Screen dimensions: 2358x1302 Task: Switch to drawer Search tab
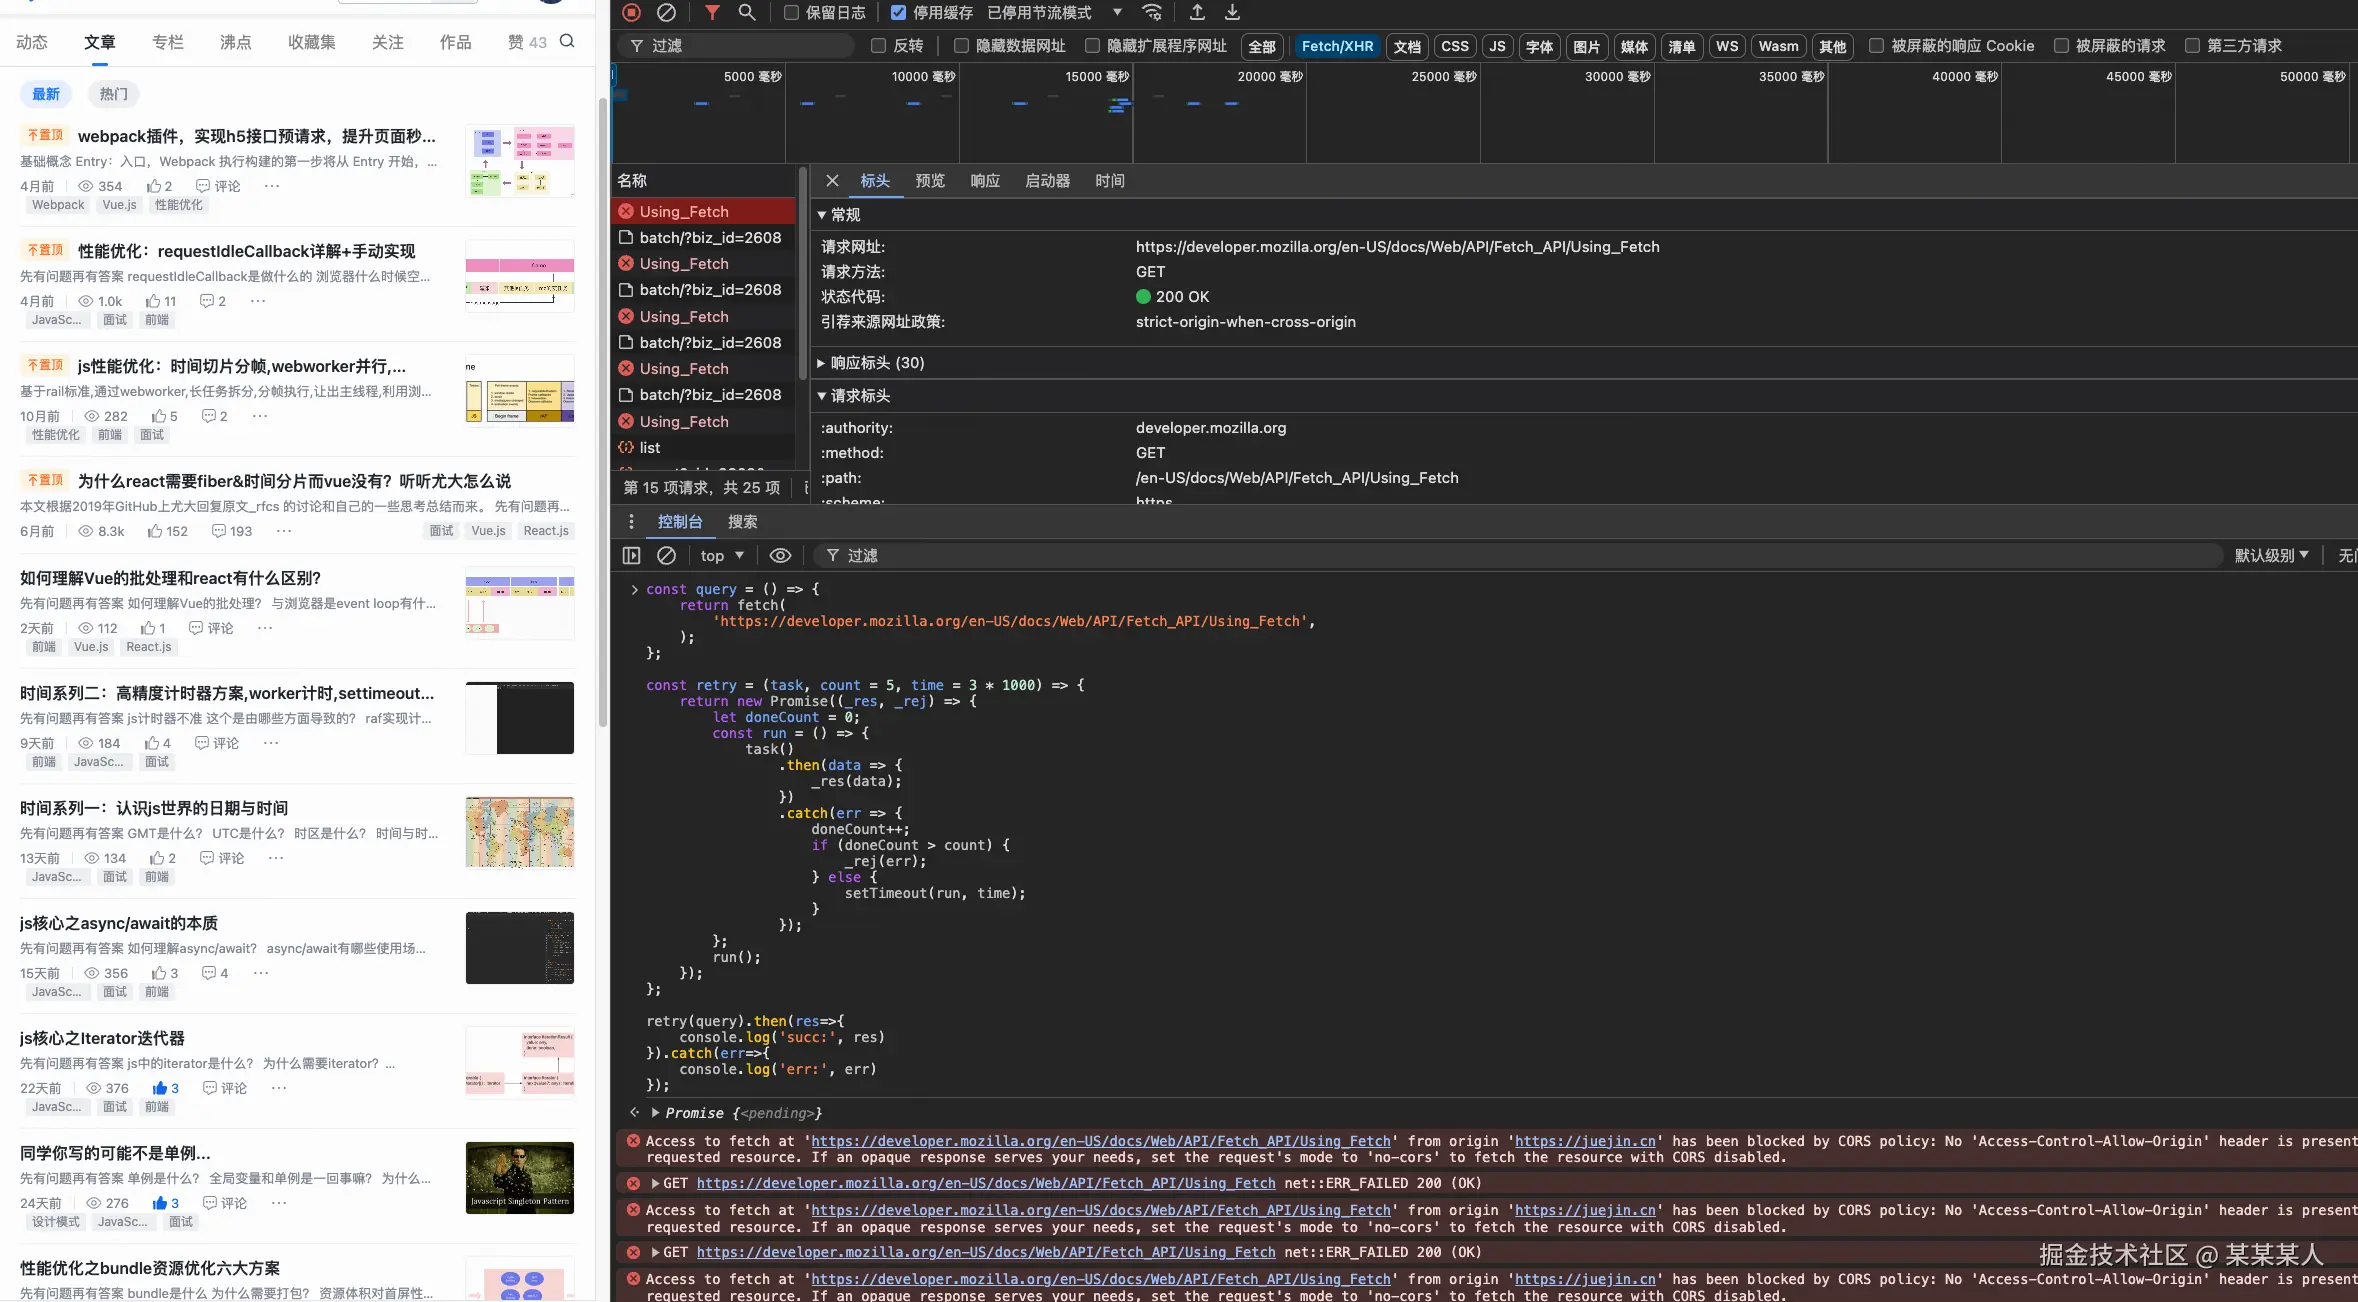[742, 522]
